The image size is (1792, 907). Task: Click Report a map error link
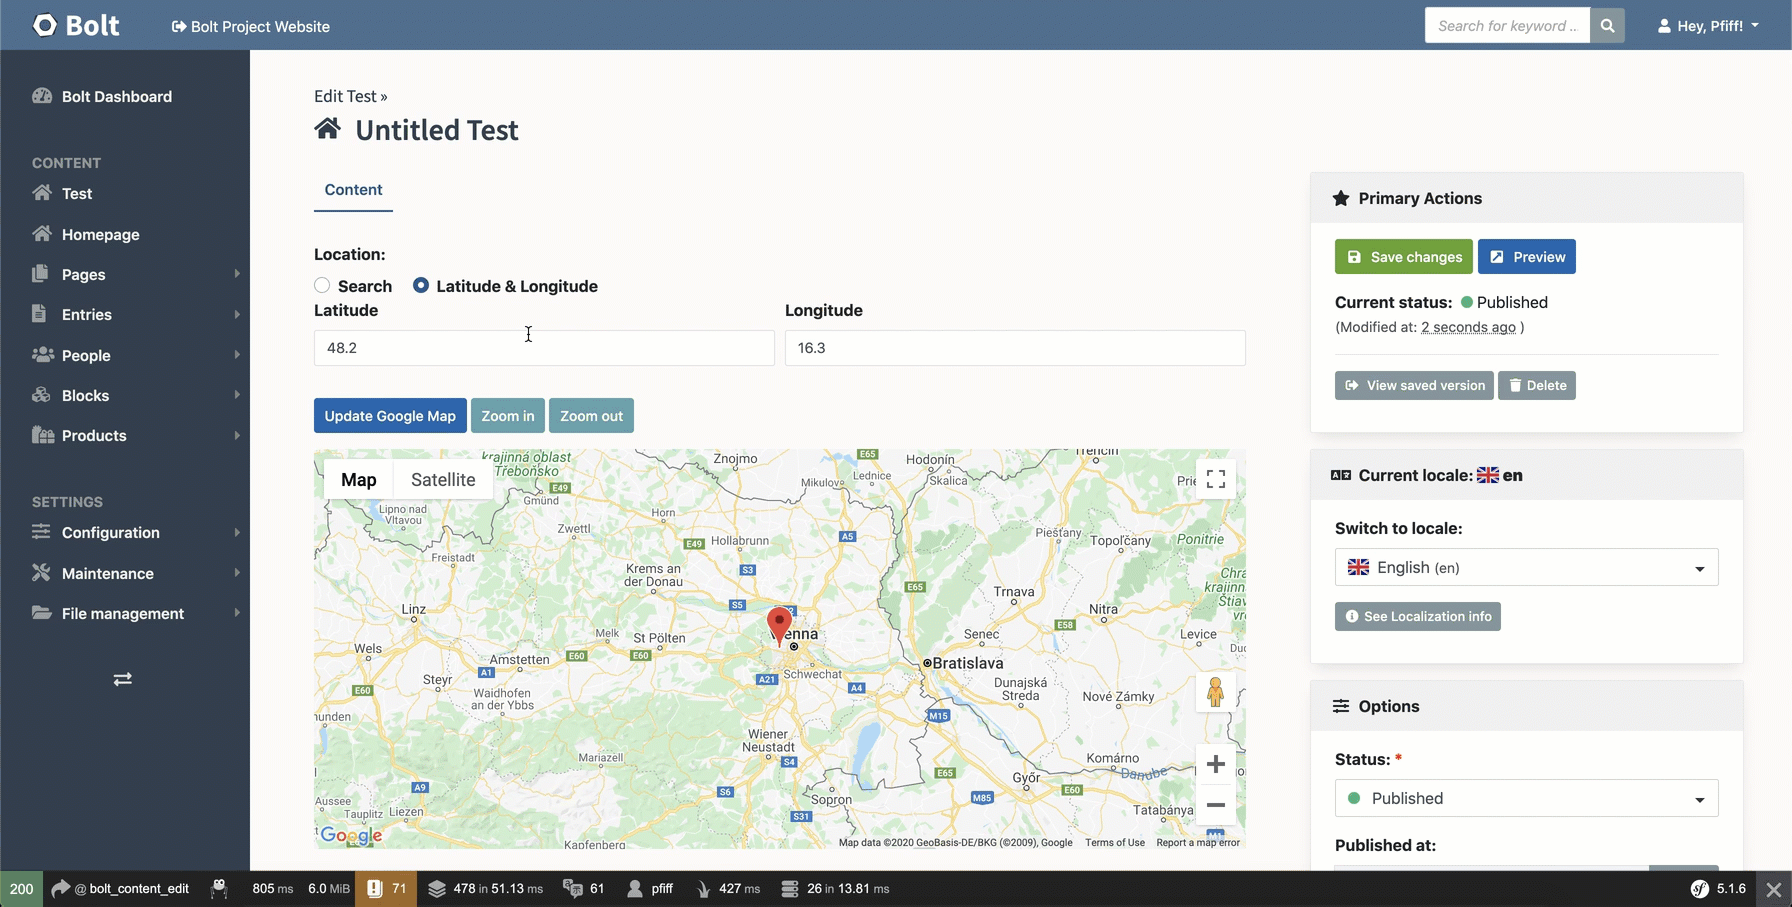[1198, 843]
